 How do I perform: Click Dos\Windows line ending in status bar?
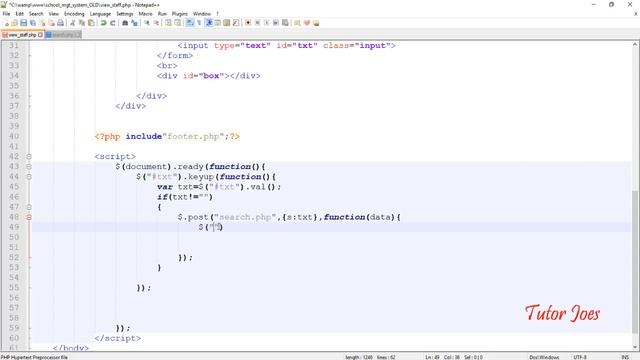click(x=544, y=357)
